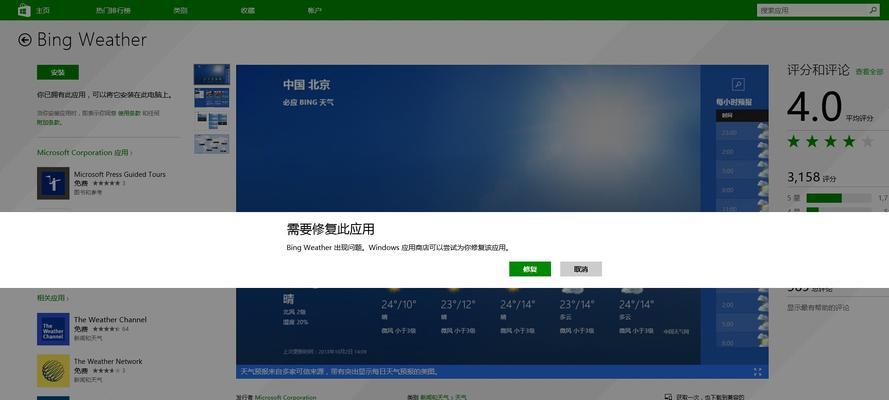Open the 使用条款 terms of use link

129,113
